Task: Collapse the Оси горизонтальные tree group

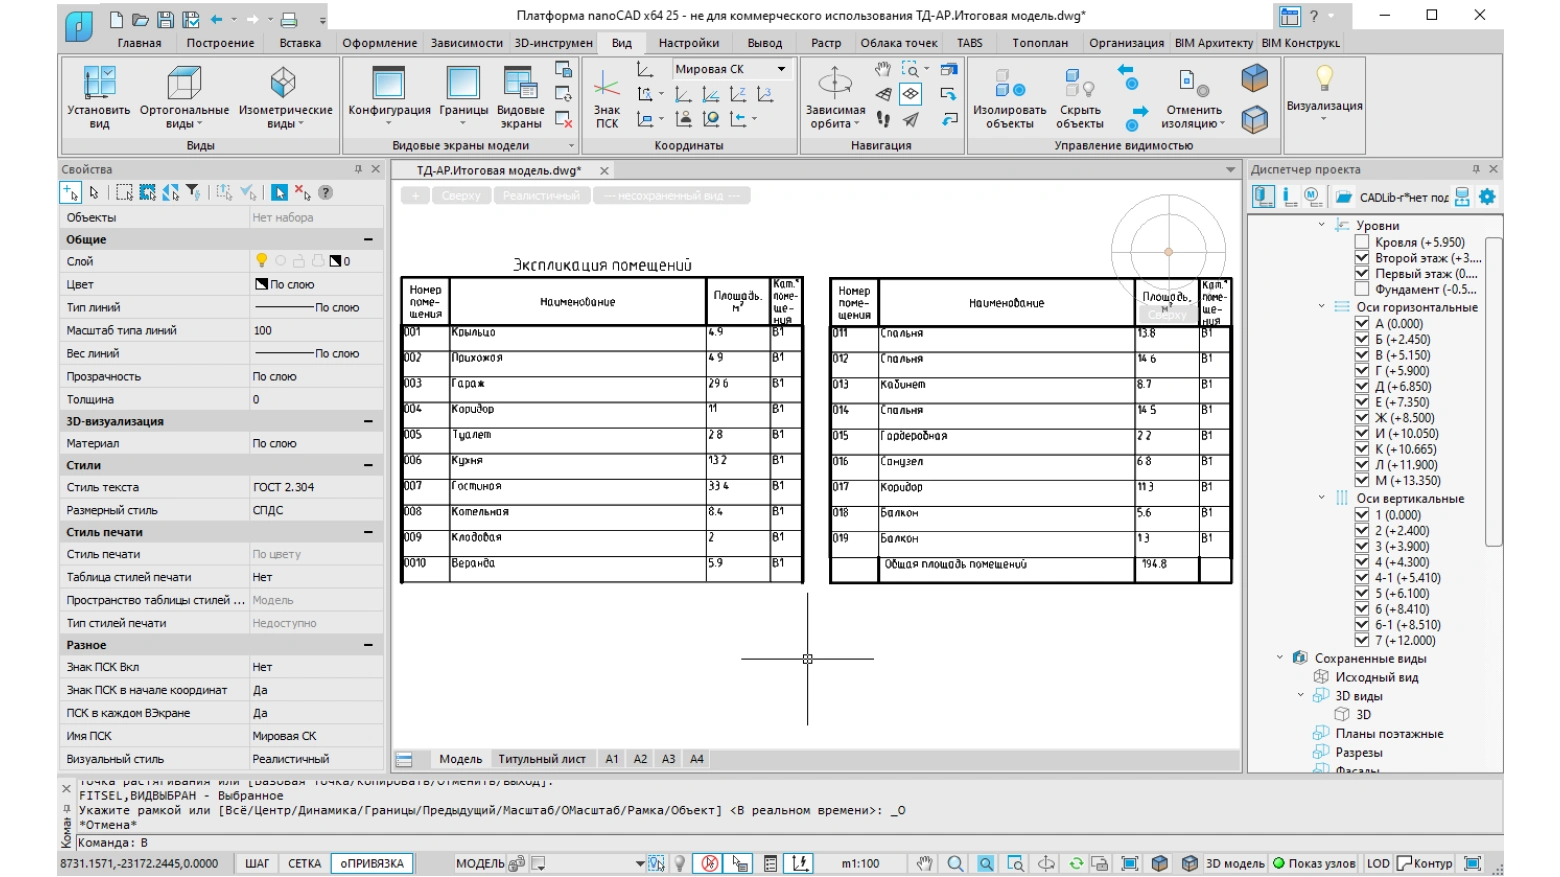Action: (x=1321, y=307)
